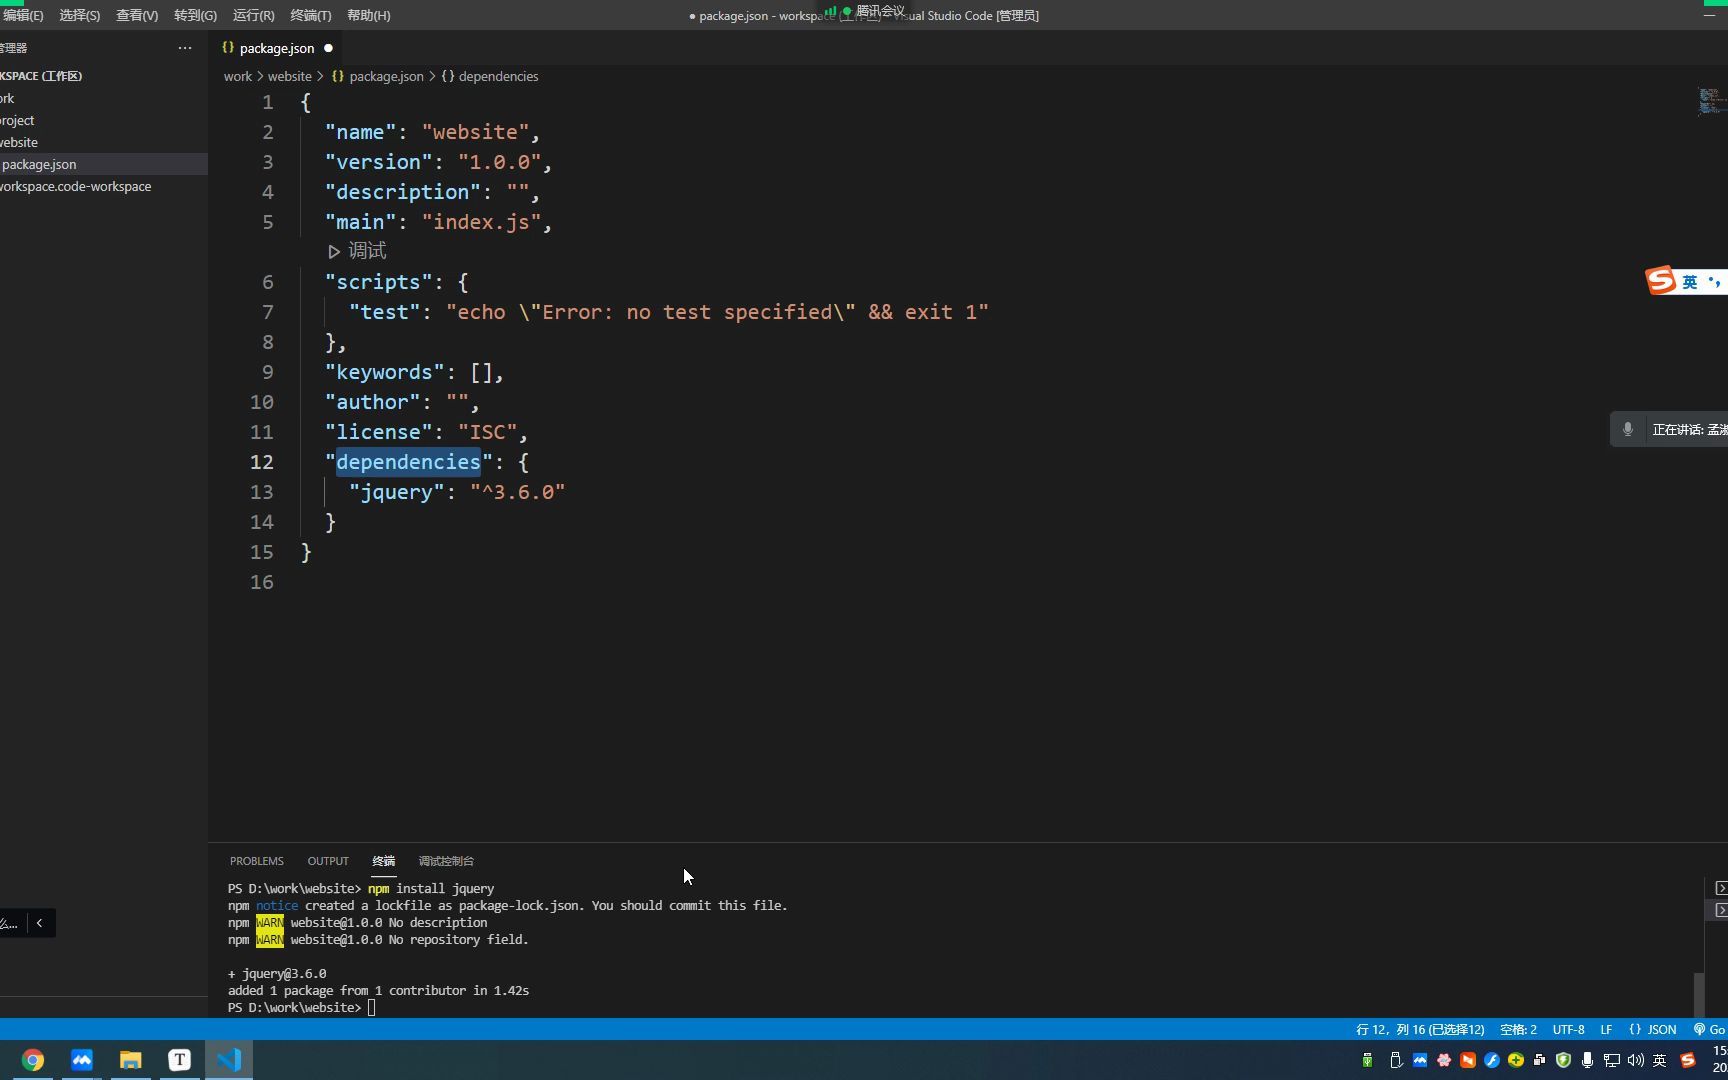Click the green USB tray icon
1728x1080 pixels.
(1367, 1060)
